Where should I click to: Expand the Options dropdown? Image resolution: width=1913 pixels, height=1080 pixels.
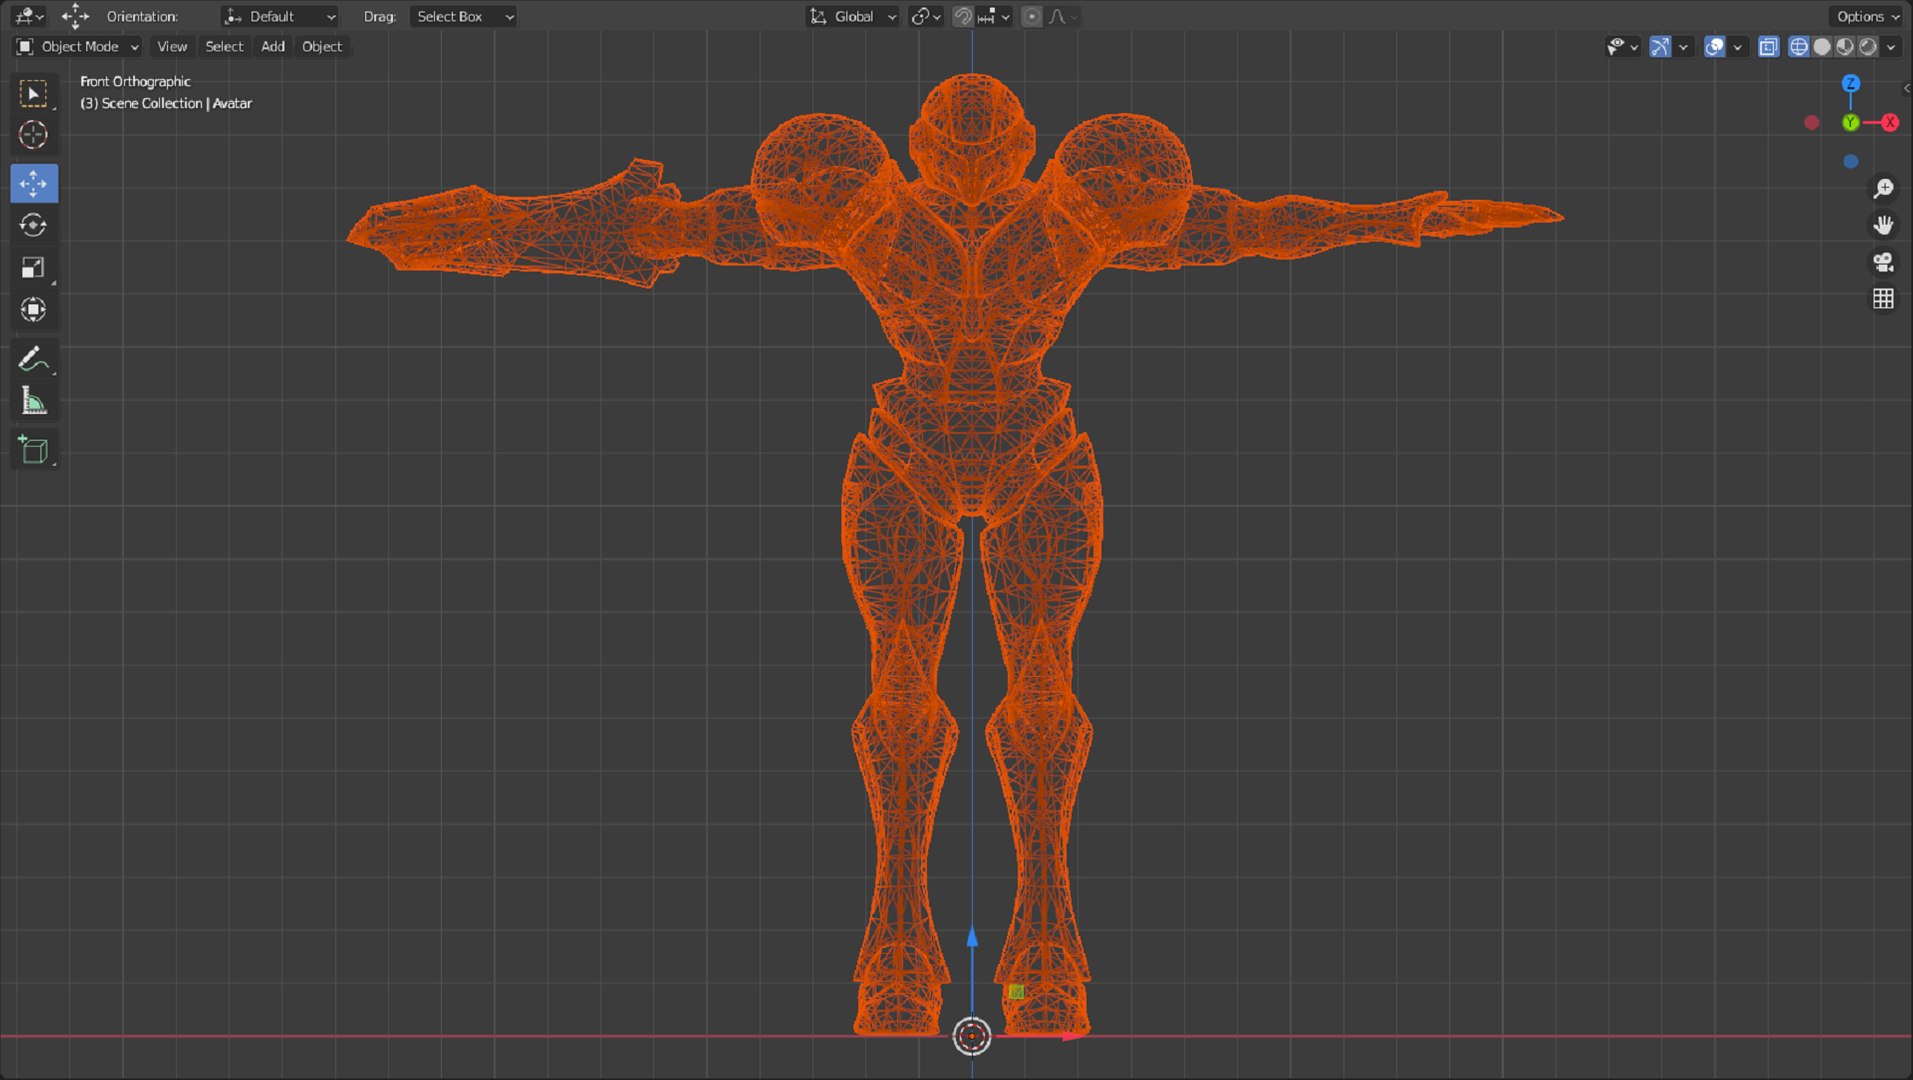[x=1867, y=16]
